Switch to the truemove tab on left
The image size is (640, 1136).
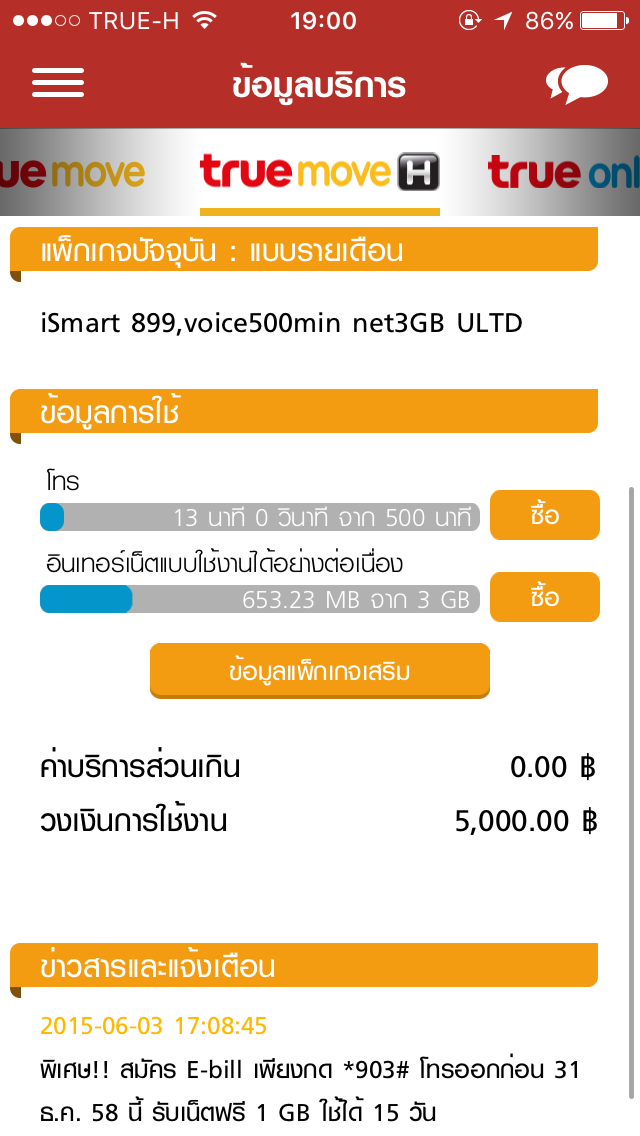pos(75,173)
